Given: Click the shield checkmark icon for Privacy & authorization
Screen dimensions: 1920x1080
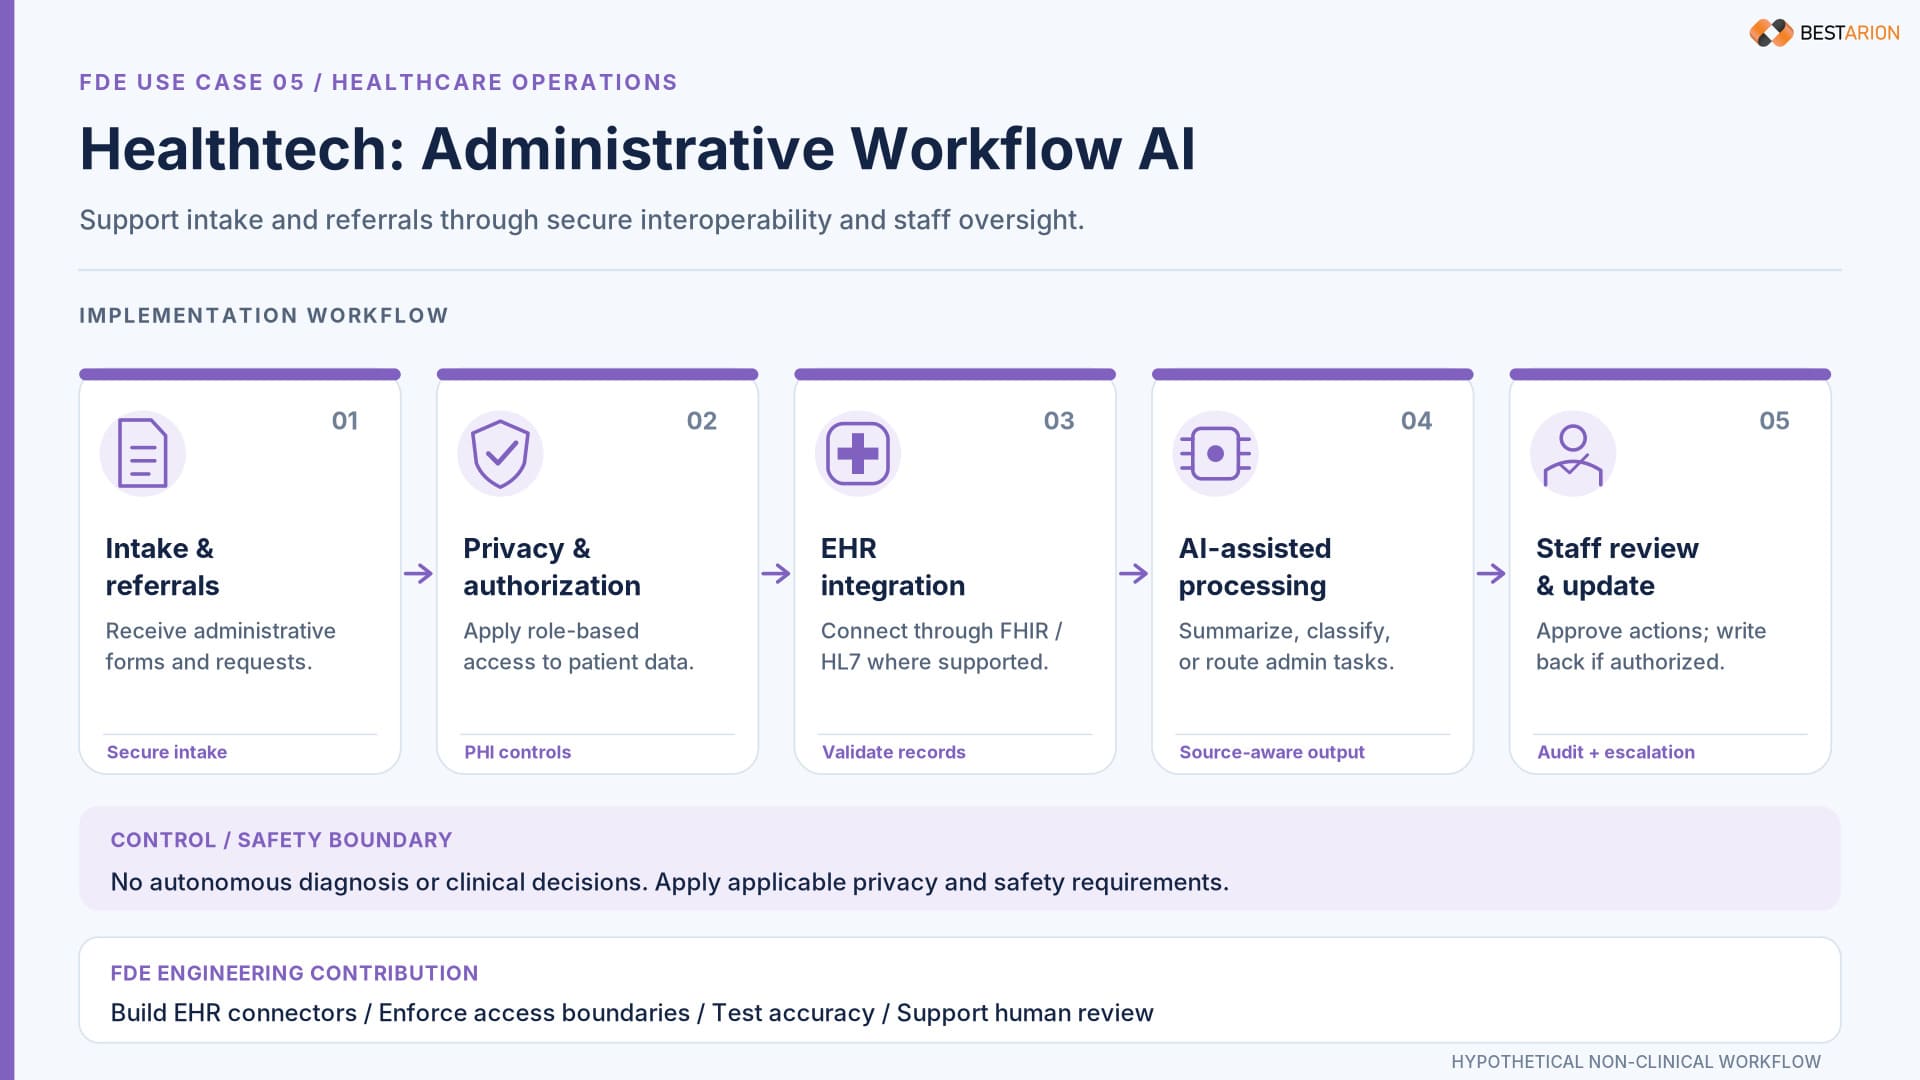Looking at the screenshot, I should click(x=500, y=454).
